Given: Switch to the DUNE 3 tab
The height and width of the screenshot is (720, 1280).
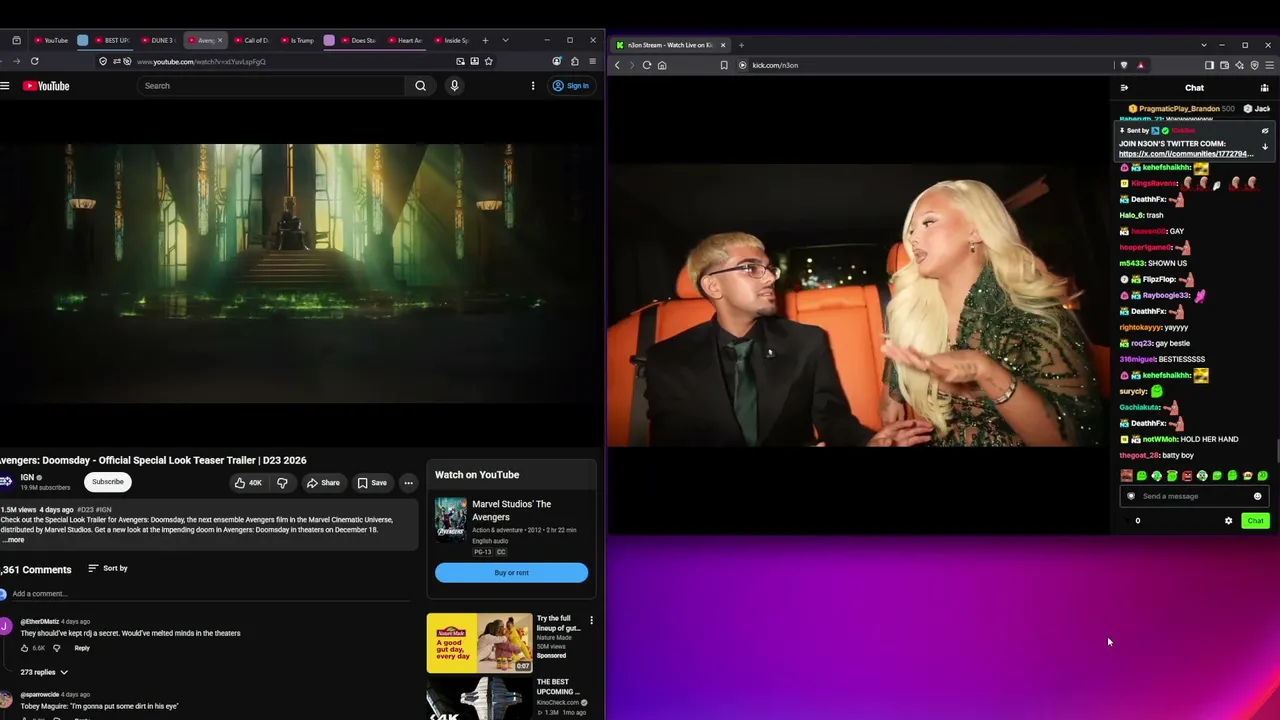Looking at the screenshot, I should tap(158, 40).
